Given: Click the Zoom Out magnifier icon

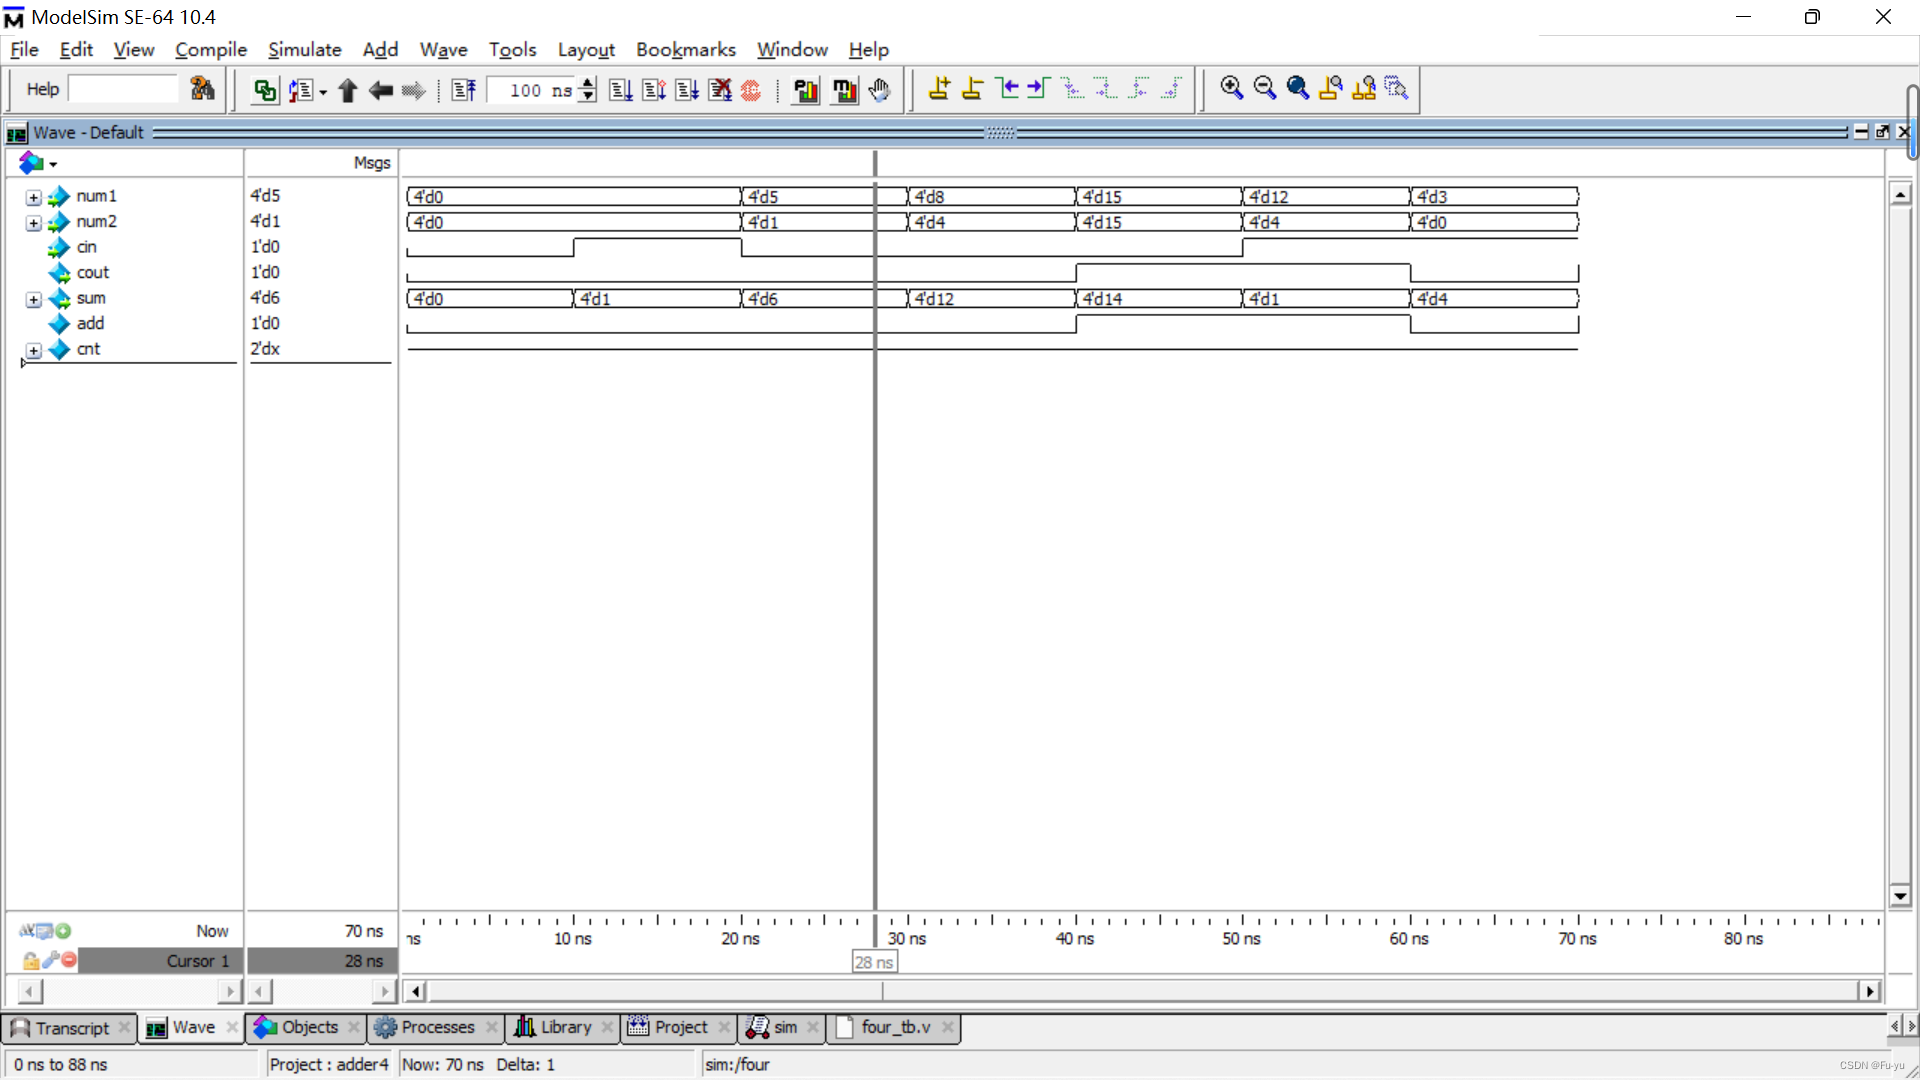Looking at the screenshot, I should pos(1264,89).
